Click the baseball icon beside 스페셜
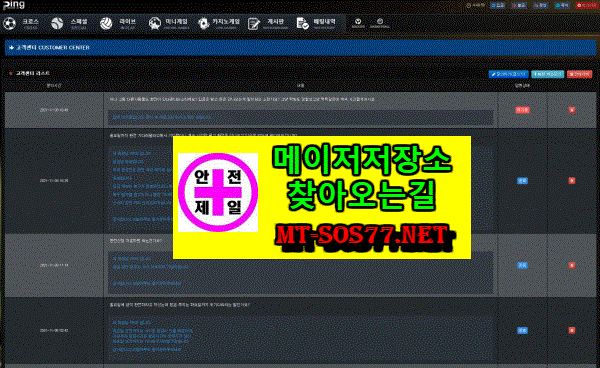600x368 pixels. click(x=57, y=24)
